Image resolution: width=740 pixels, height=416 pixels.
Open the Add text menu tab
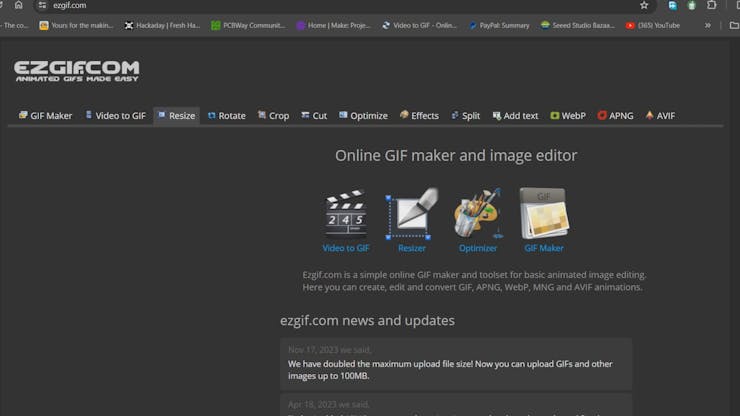pos(515,116)
